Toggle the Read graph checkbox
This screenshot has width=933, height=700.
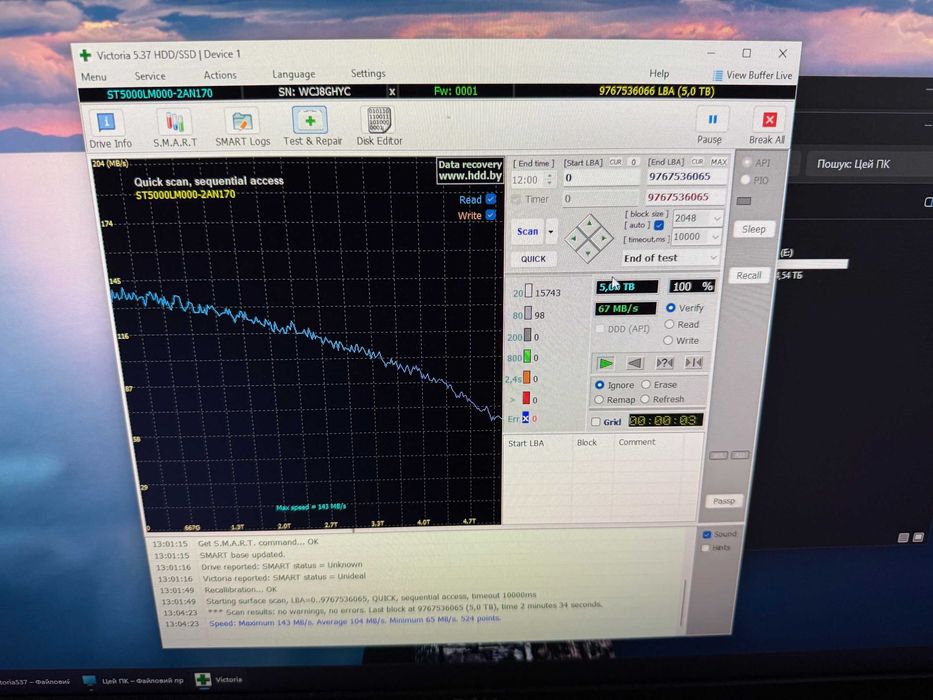coord(491,199)
